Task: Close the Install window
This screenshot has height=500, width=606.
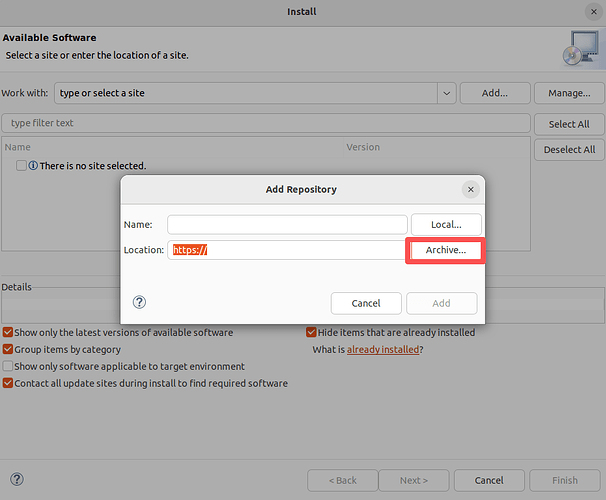Action: coord(594,12)
